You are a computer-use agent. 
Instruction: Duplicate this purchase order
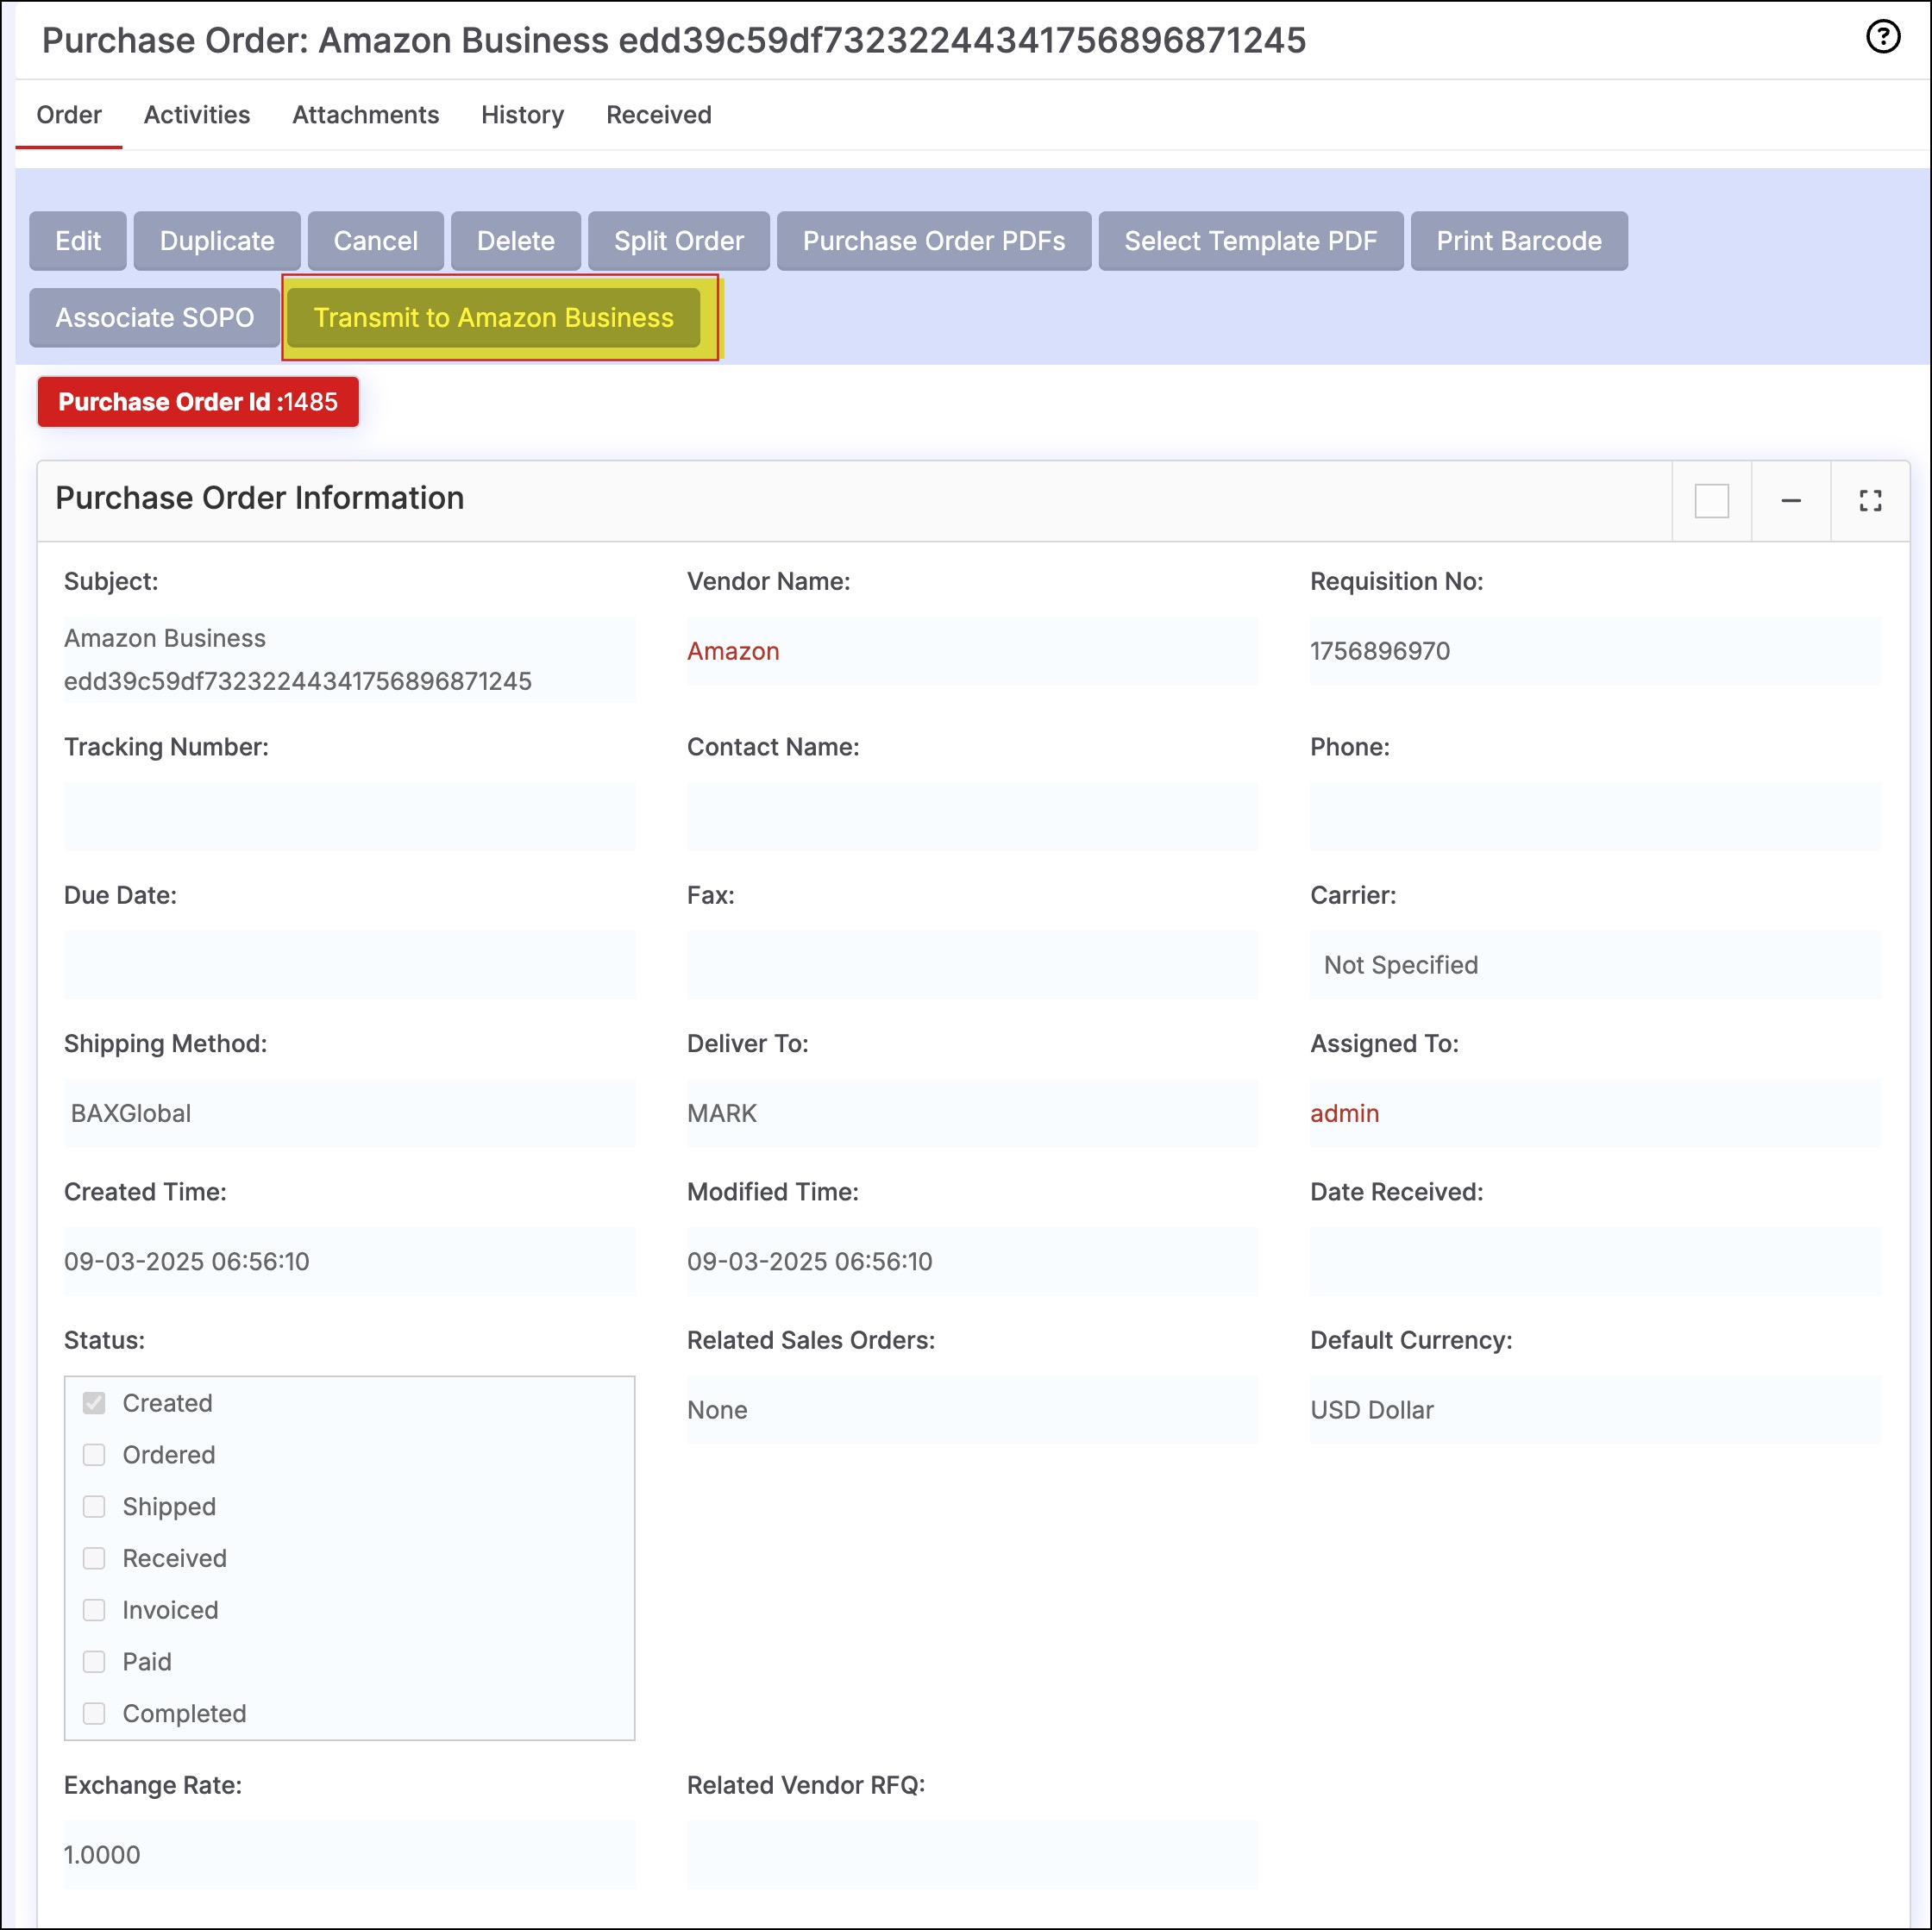217,241
